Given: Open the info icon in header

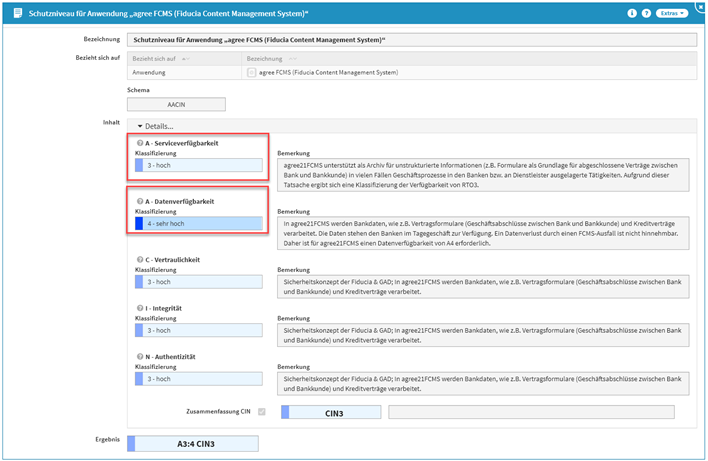Looking at the screenshot, I should (x=632, y=13).
